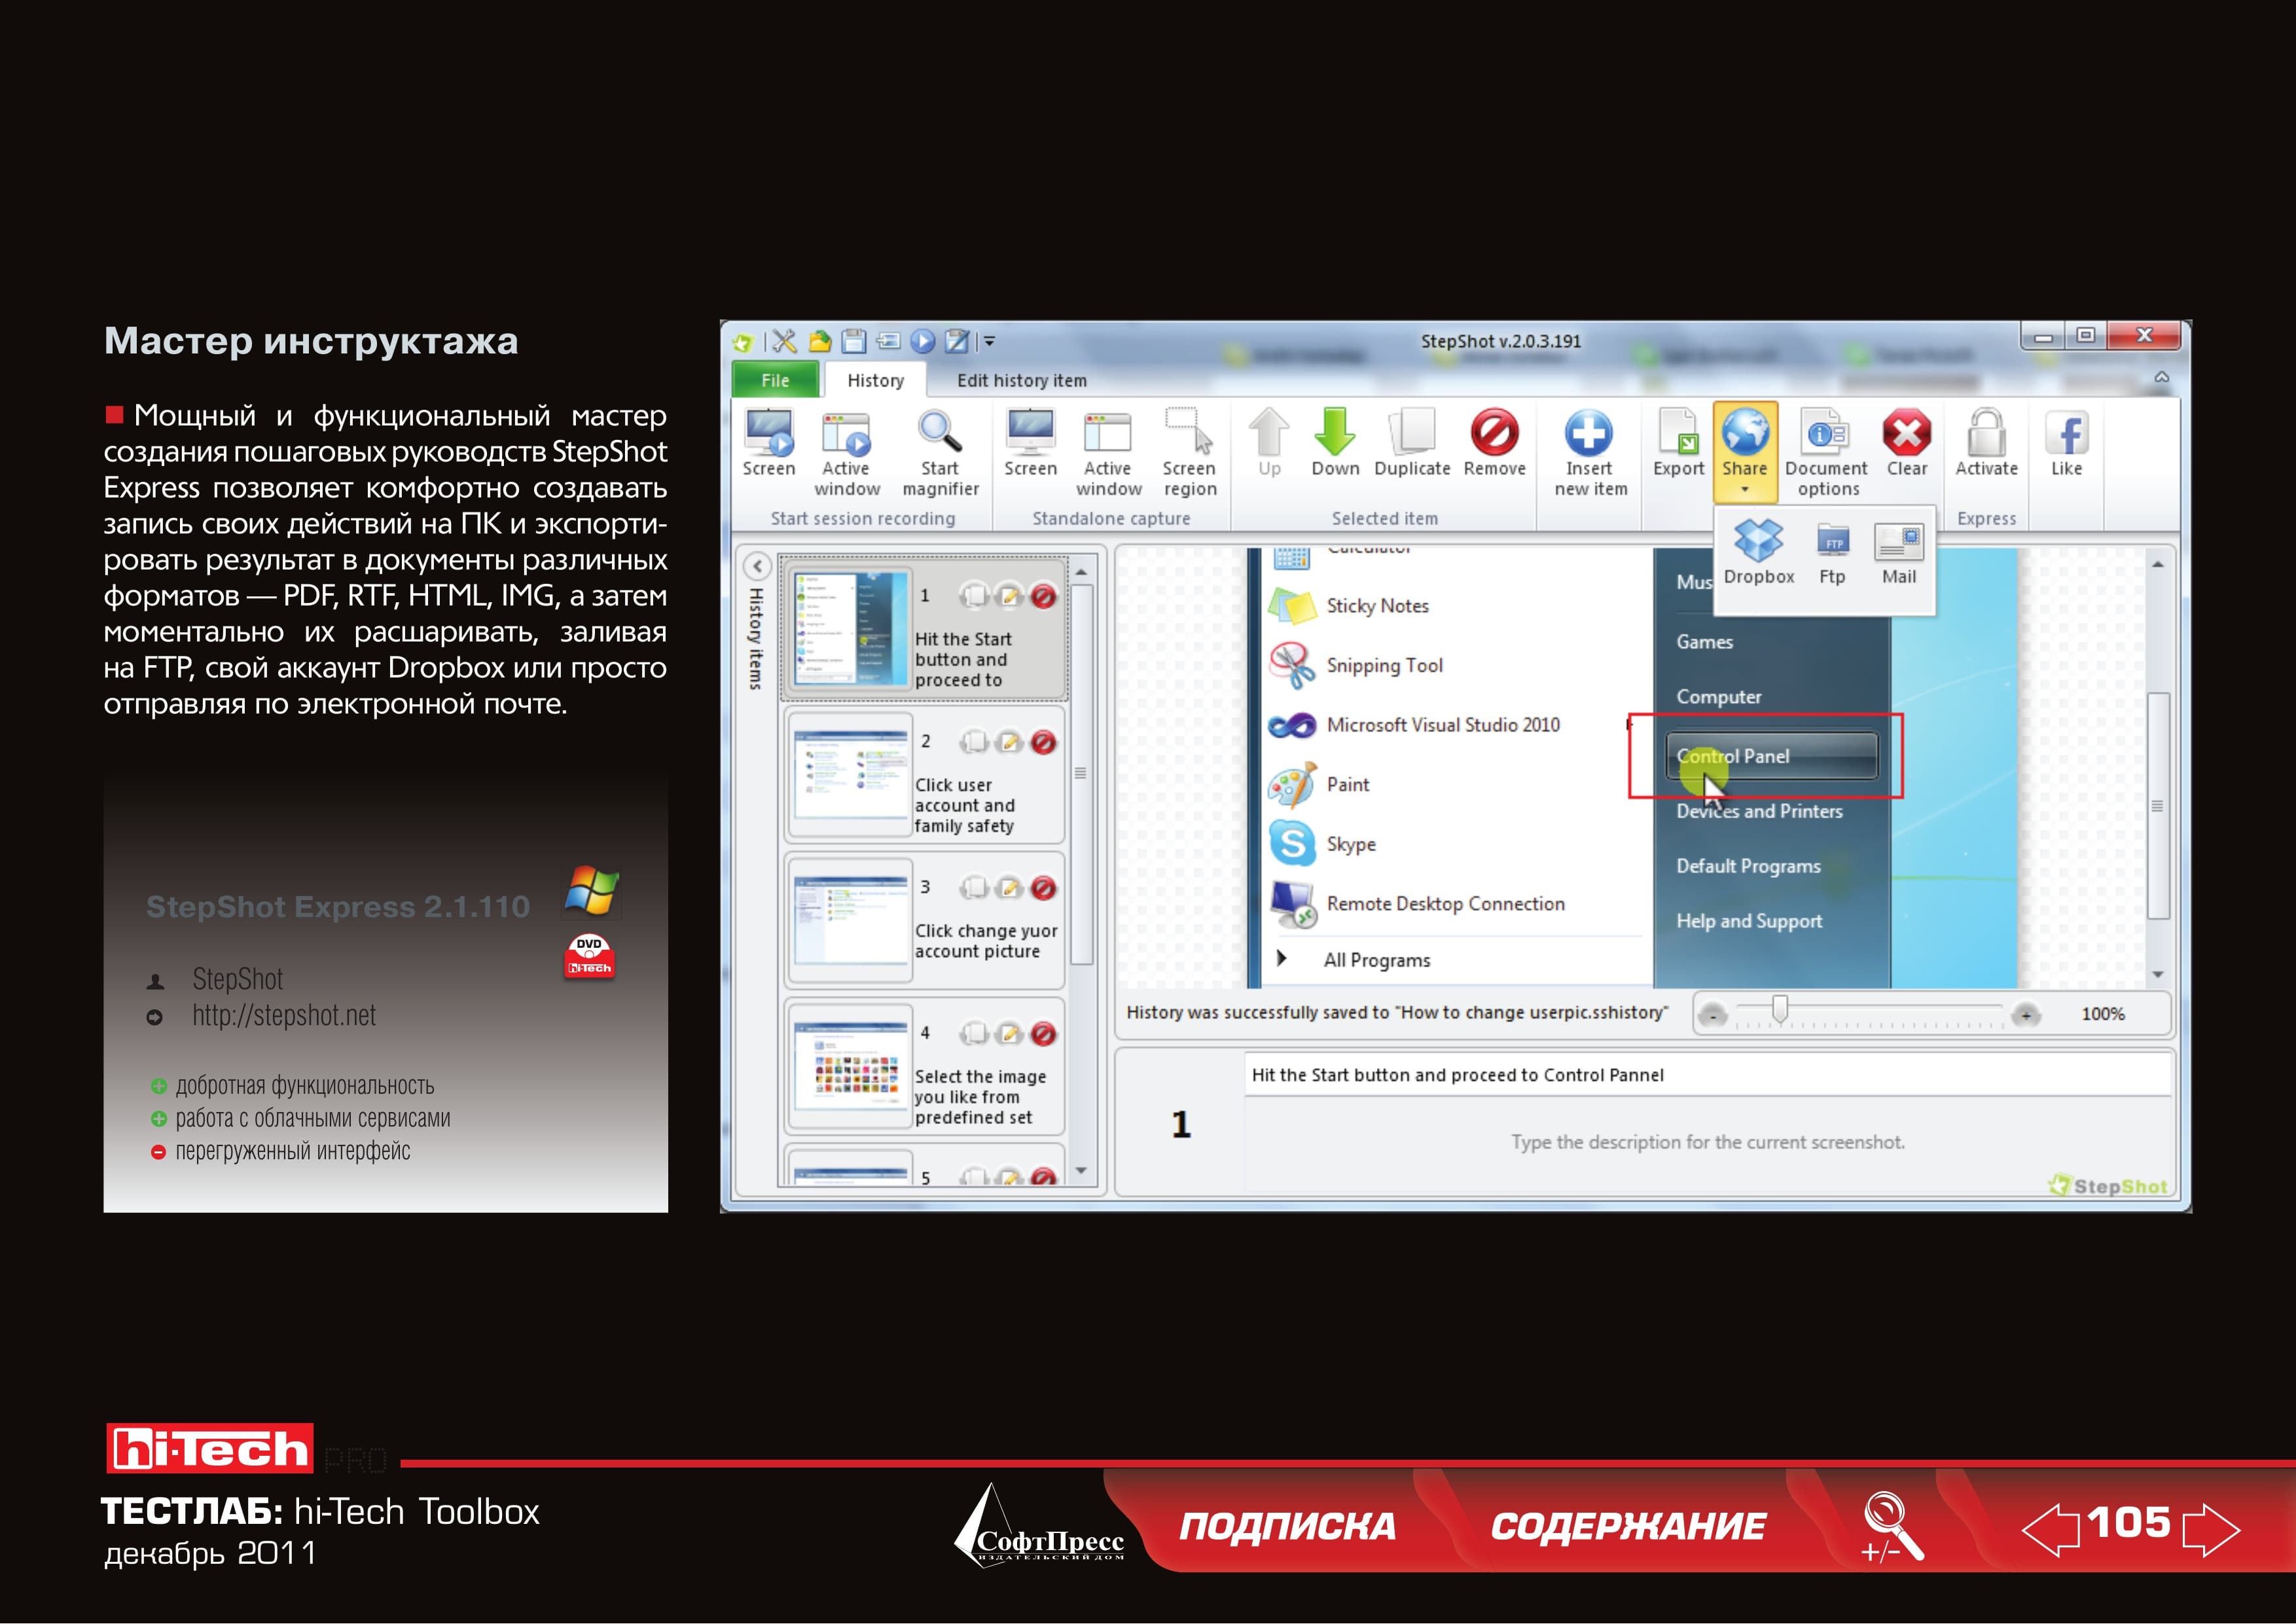This screenshot has width=2296, height=1624.
Task: Collapse the History items side panel
Action: click(x=757, y=567)
